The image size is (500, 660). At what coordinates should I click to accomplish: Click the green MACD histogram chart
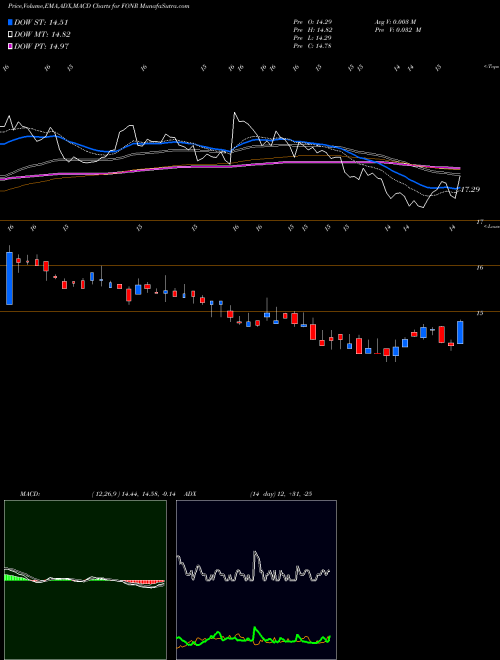[x=85, y=580]
